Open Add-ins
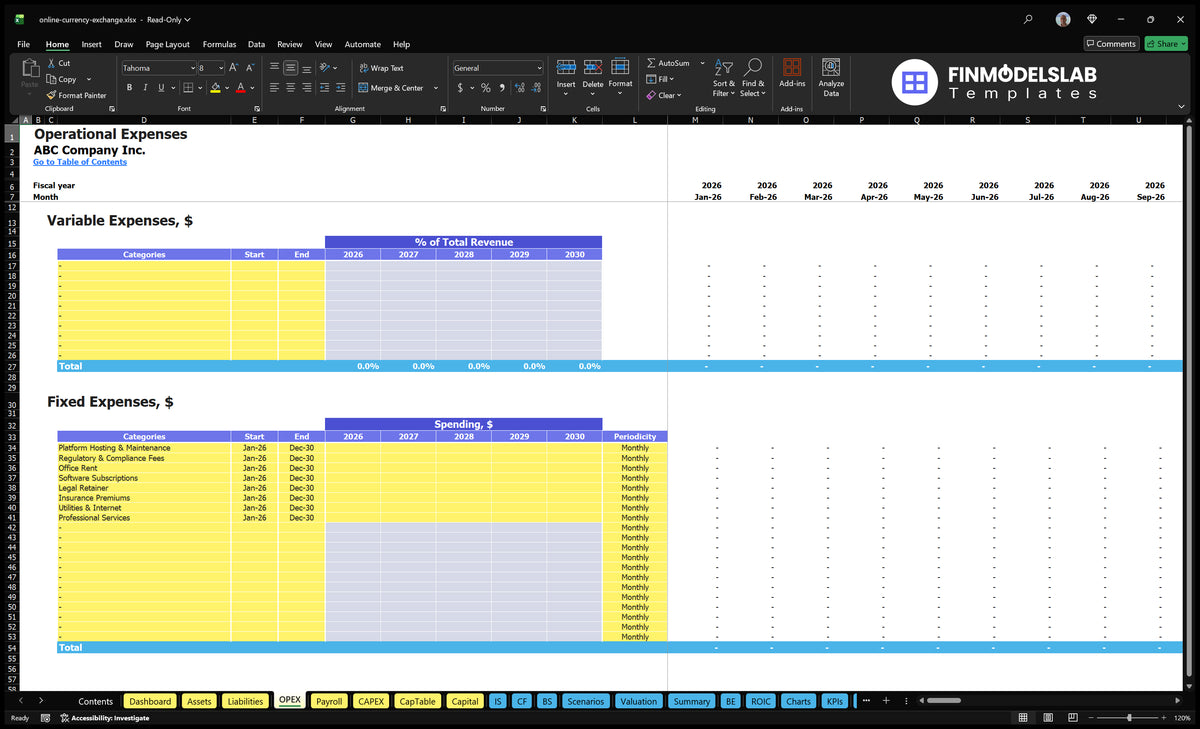 click(792, 73)
